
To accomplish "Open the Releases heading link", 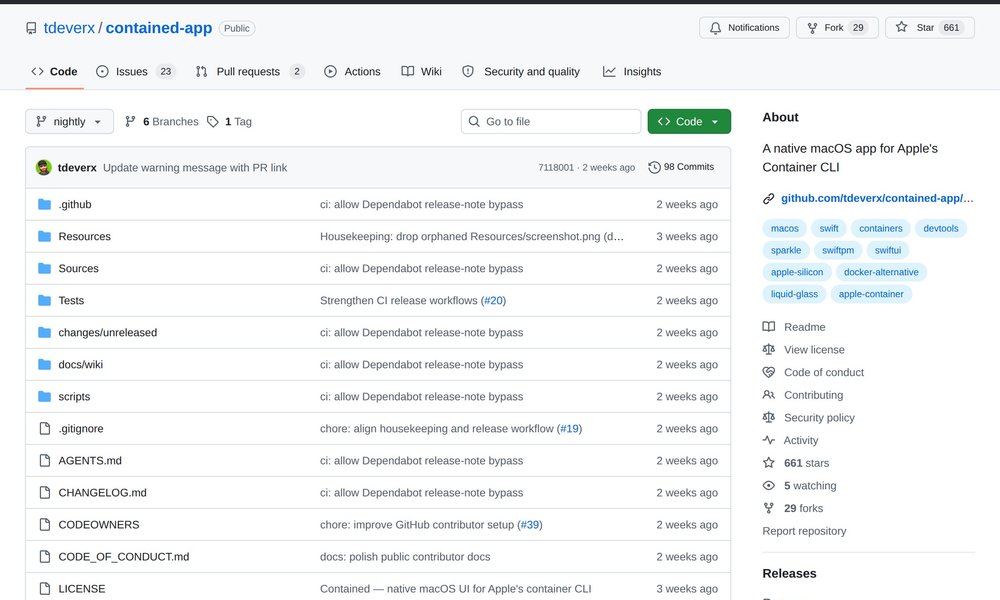I will point(790,573).
